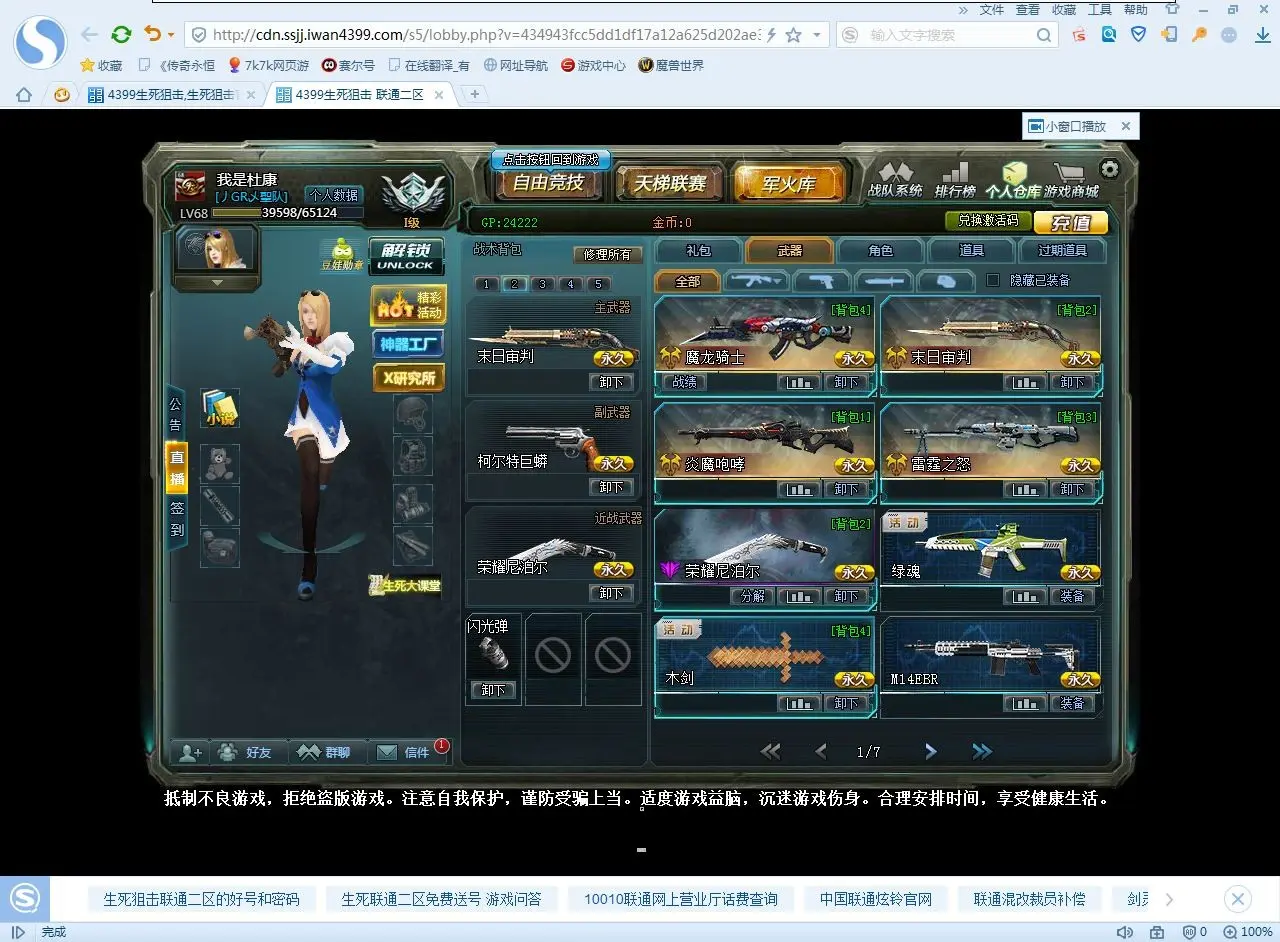The width and height of the screenshot is (1280, 942).
Task: Toggle 隐藏已装备 checkbox
Action: [x=993, y=280]
